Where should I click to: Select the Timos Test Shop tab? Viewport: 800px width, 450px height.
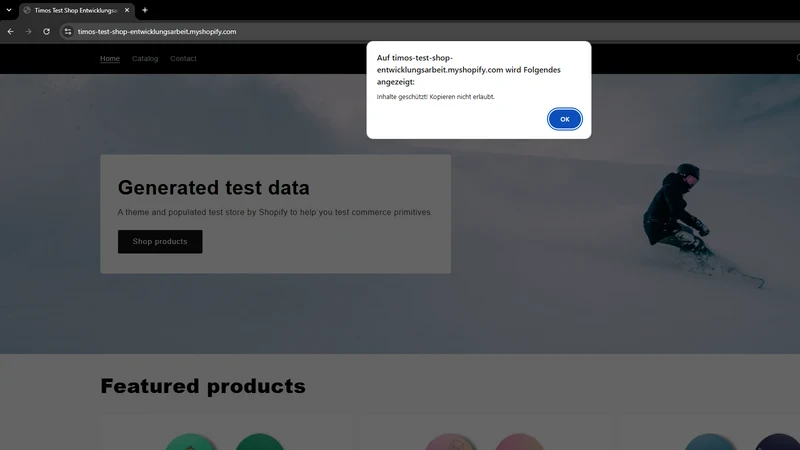click(77, 10)
